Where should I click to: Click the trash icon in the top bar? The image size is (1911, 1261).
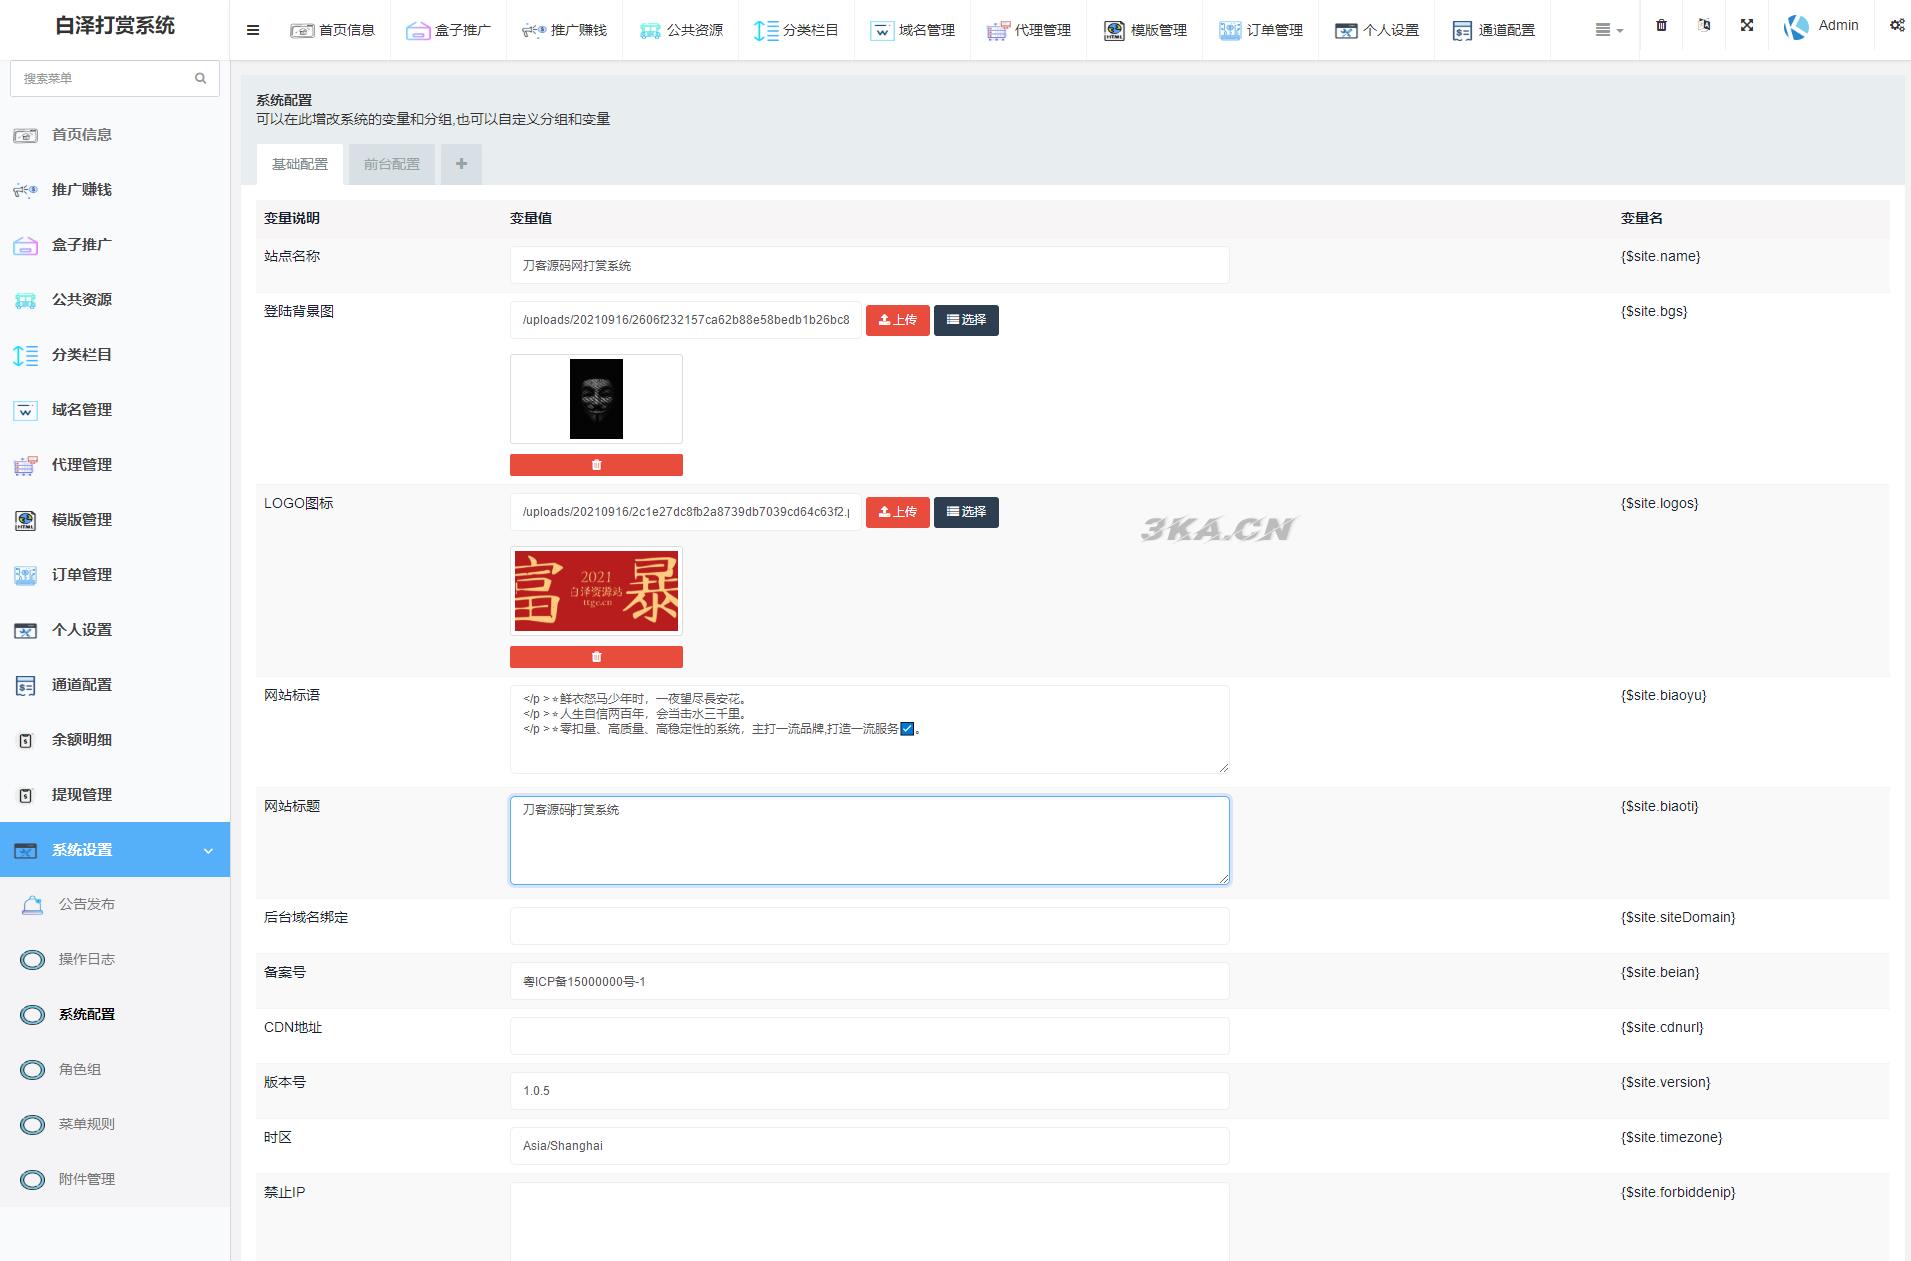point(1661,26)
